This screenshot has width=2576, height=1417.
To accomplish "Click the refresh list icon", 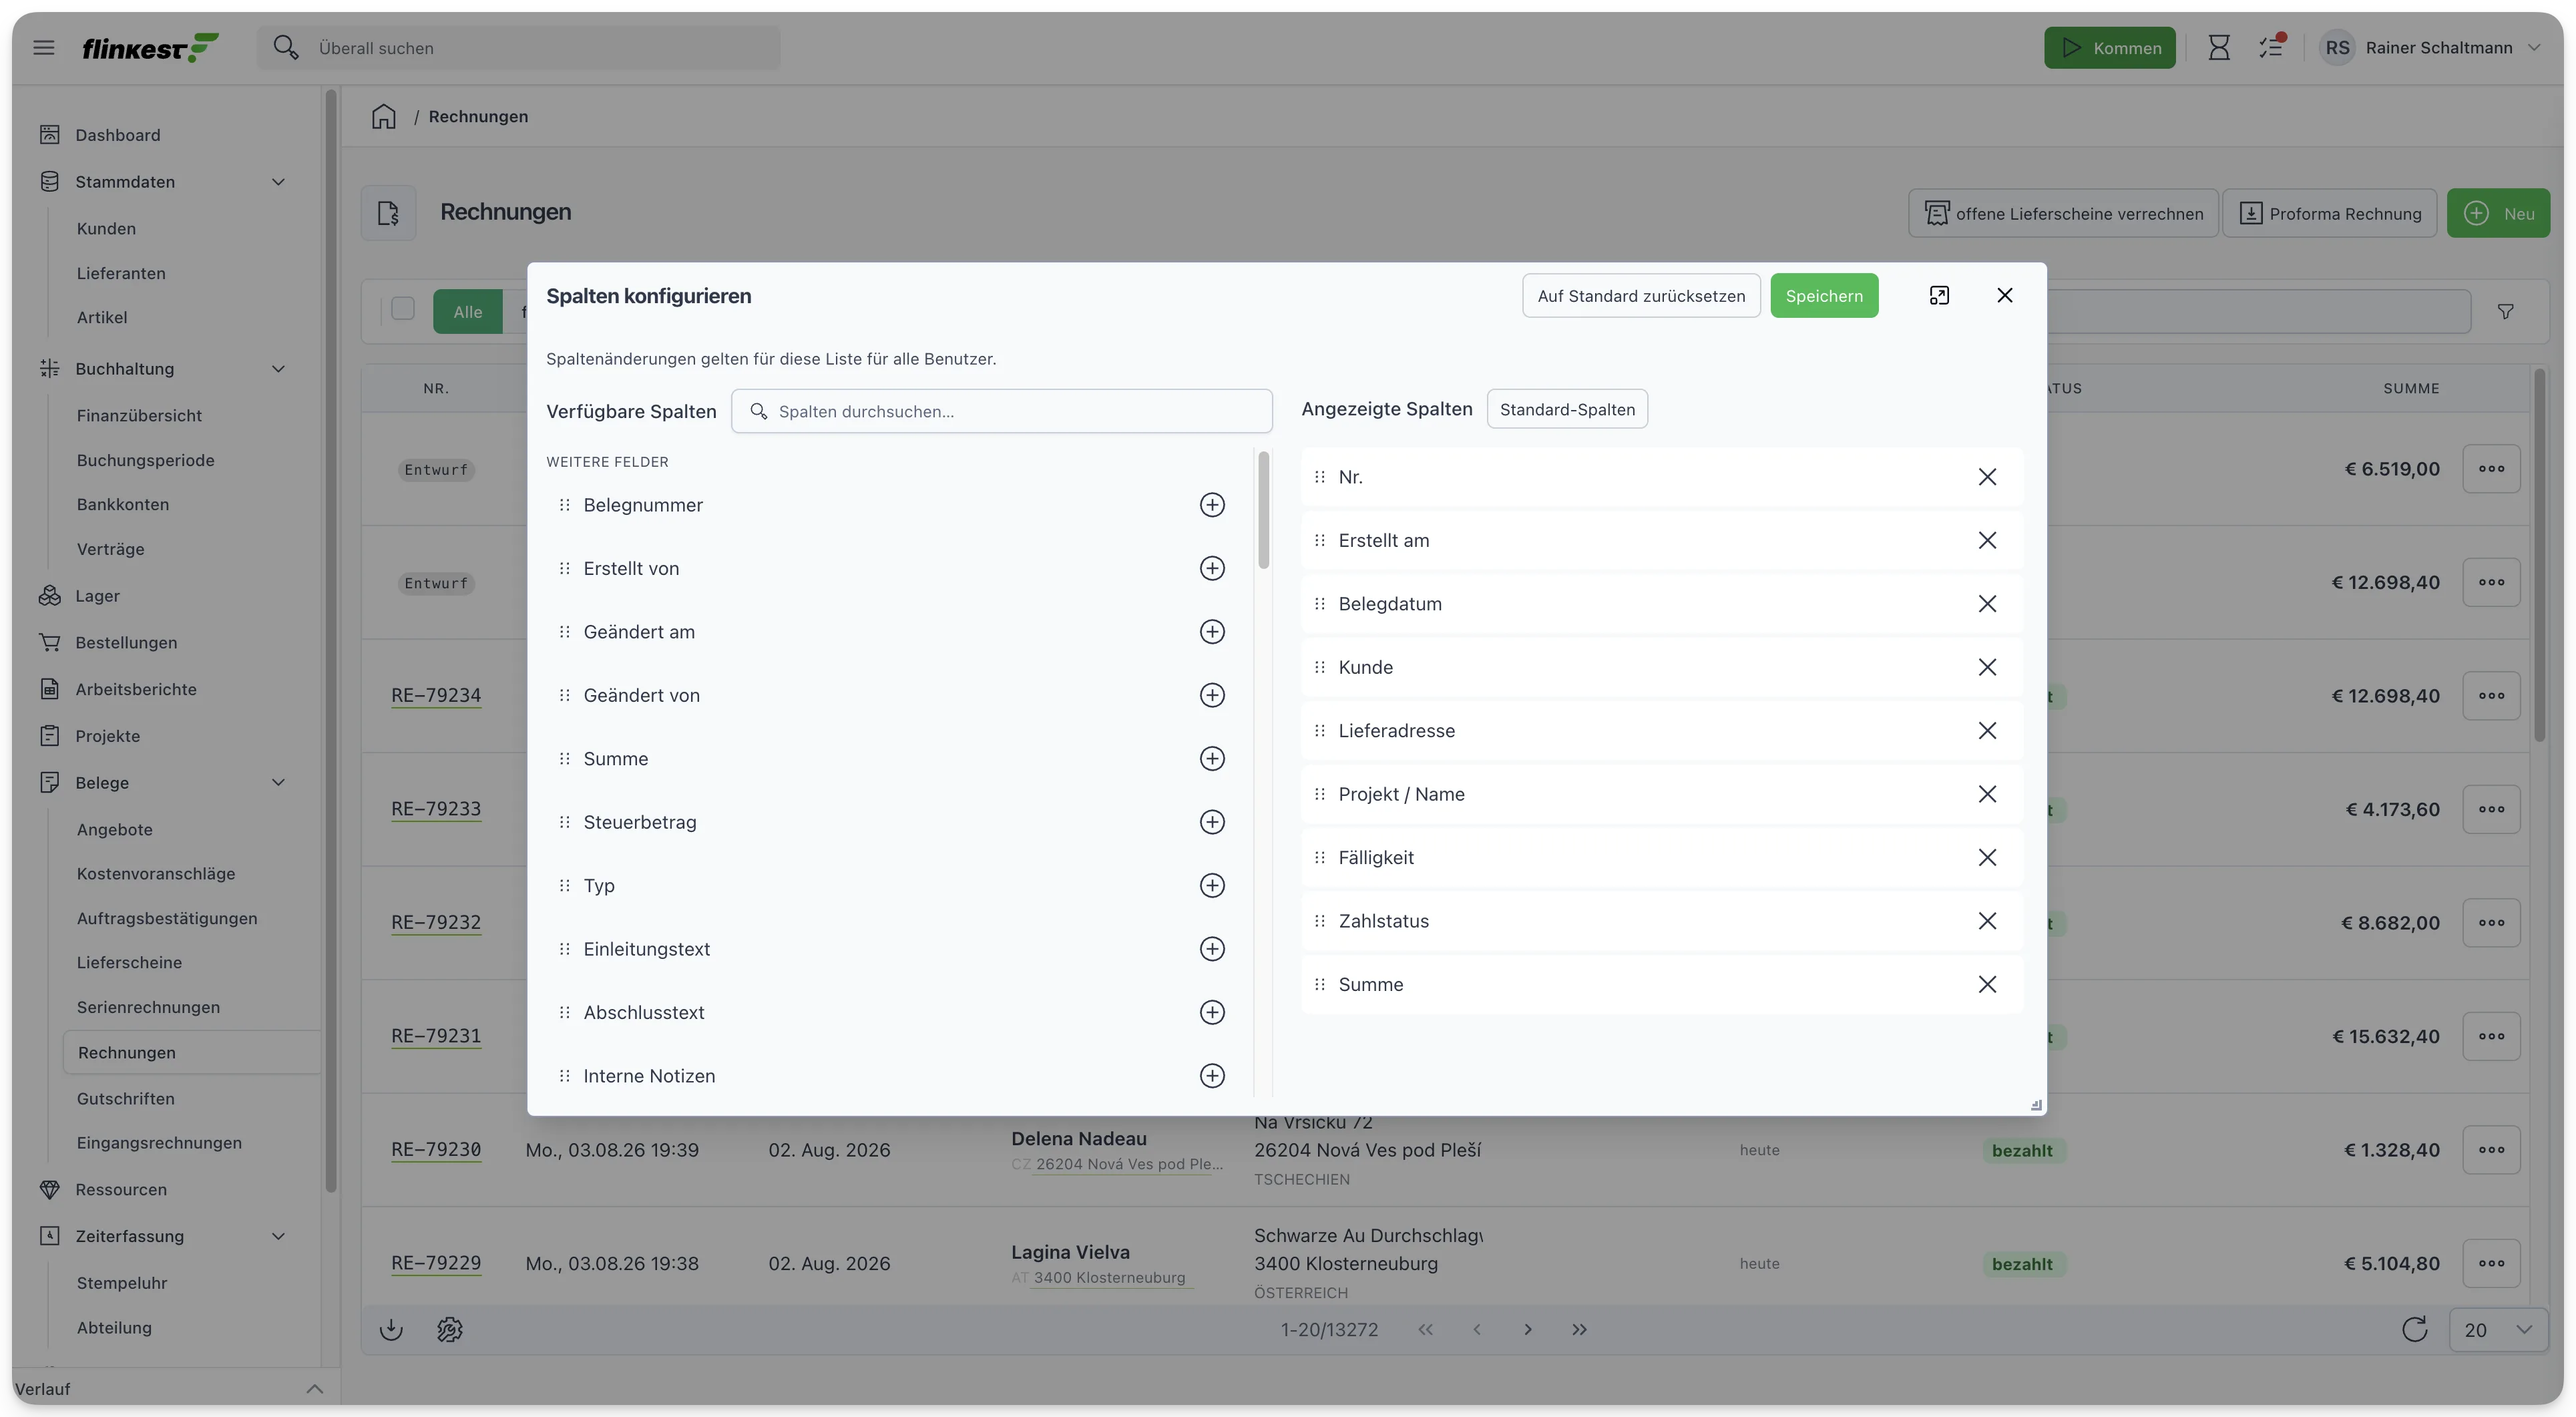I will (2414, 1329).
